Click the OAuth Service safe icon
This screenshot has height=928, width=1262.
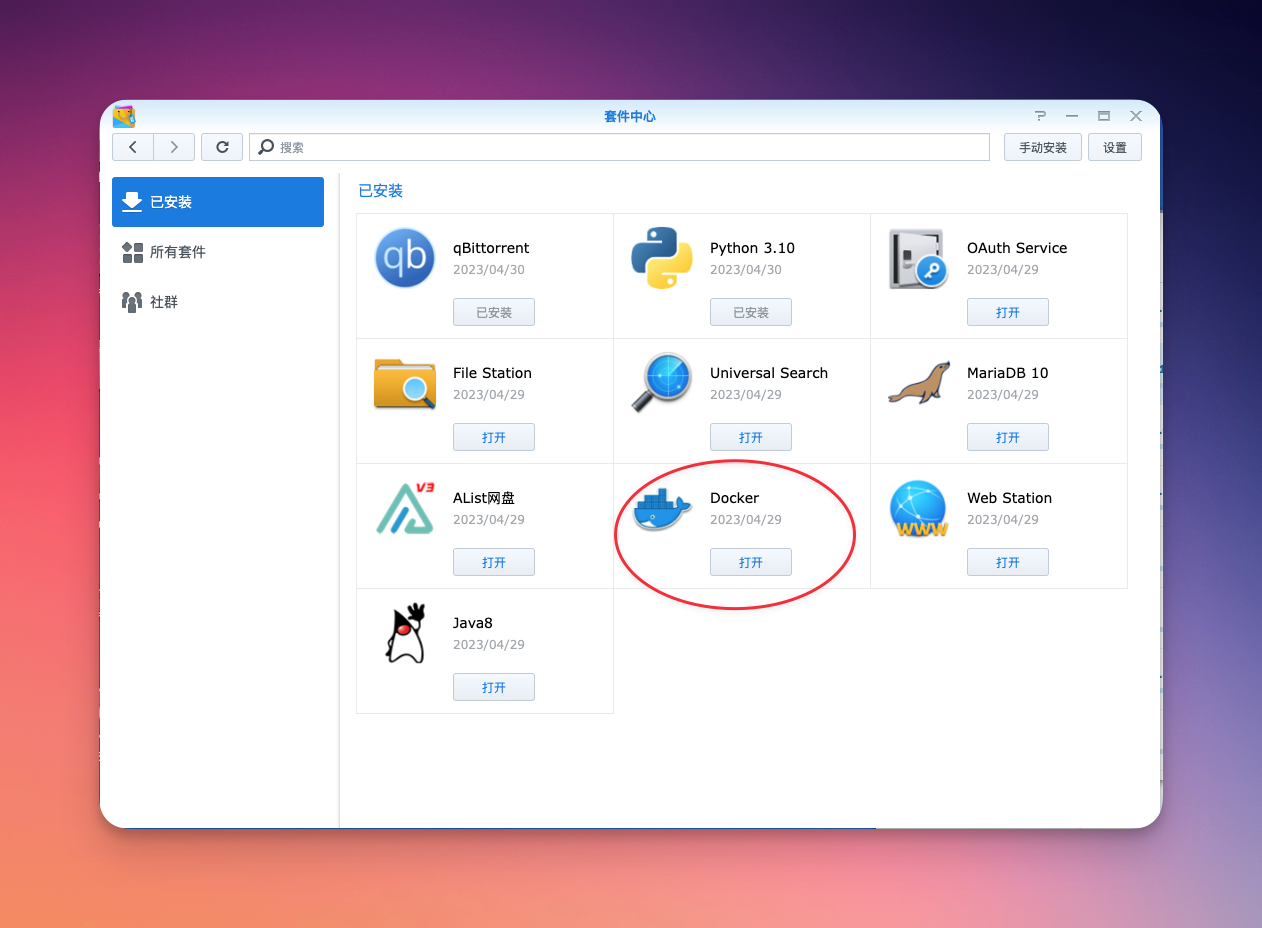918,258
